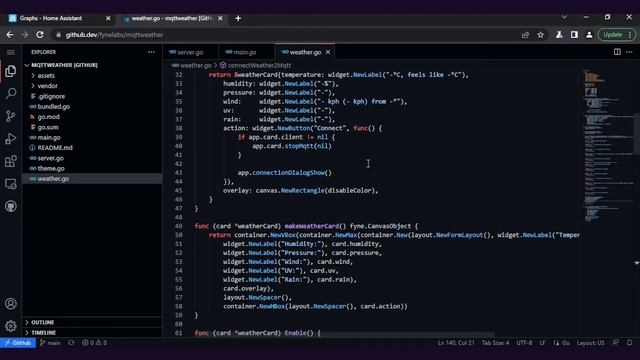Screen dimensions: 640x360
Task: Close the weather.go editor tab
Action: click(x=328, y=52)
